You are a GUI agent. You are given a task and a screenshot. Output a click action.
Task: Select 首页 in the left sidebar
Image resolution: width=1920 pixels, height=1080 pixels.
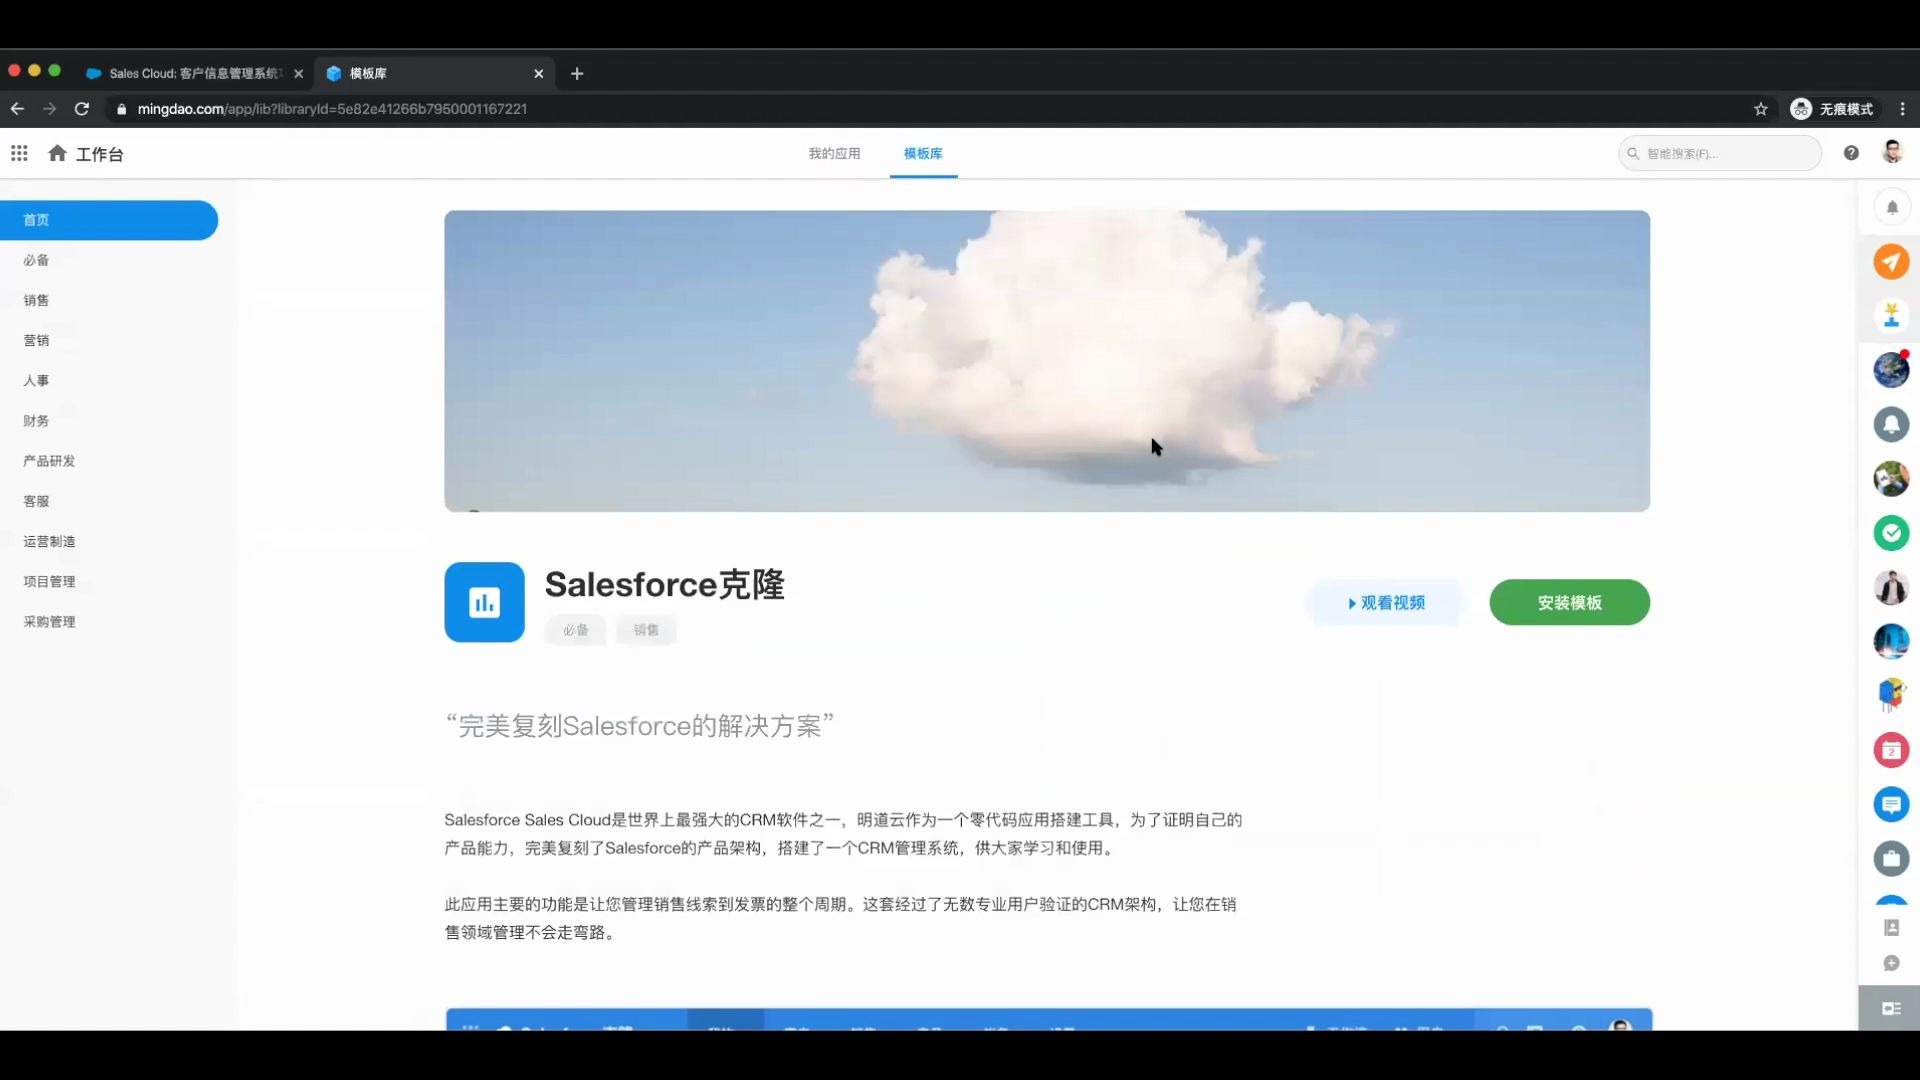tap(109, 220)
